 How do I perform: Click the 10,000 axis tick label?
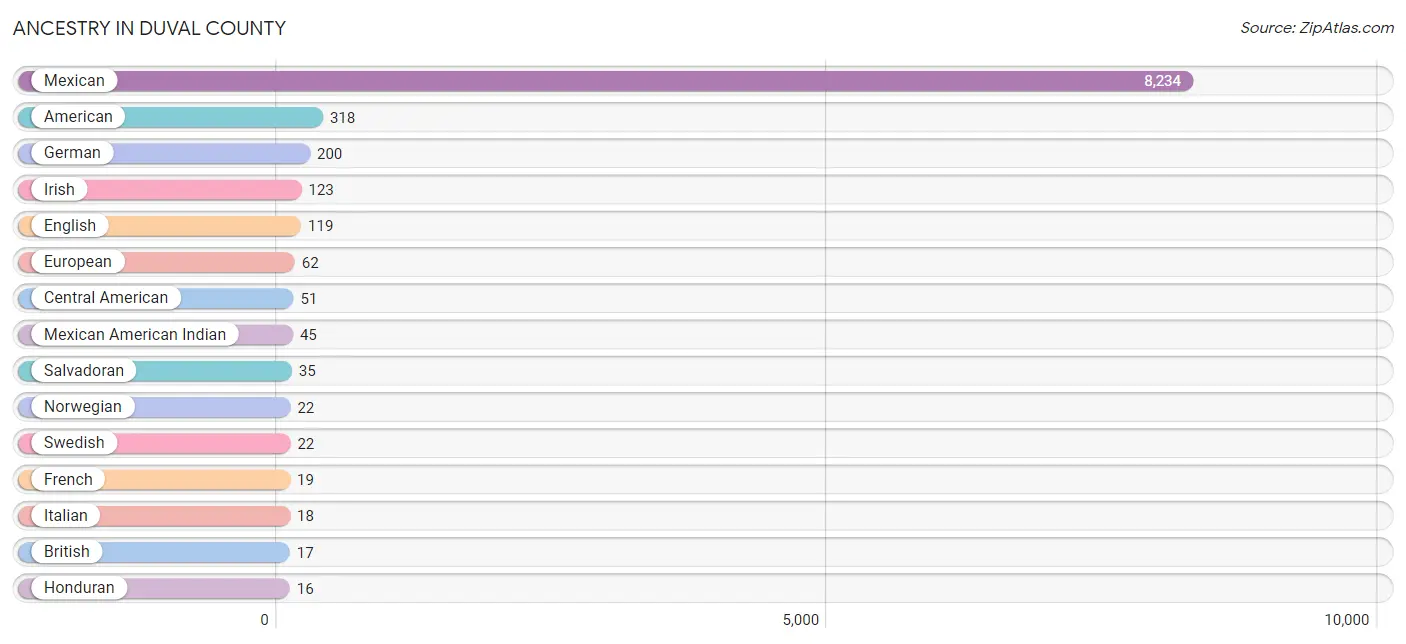pyautogui.click(x=1347, y=620)
